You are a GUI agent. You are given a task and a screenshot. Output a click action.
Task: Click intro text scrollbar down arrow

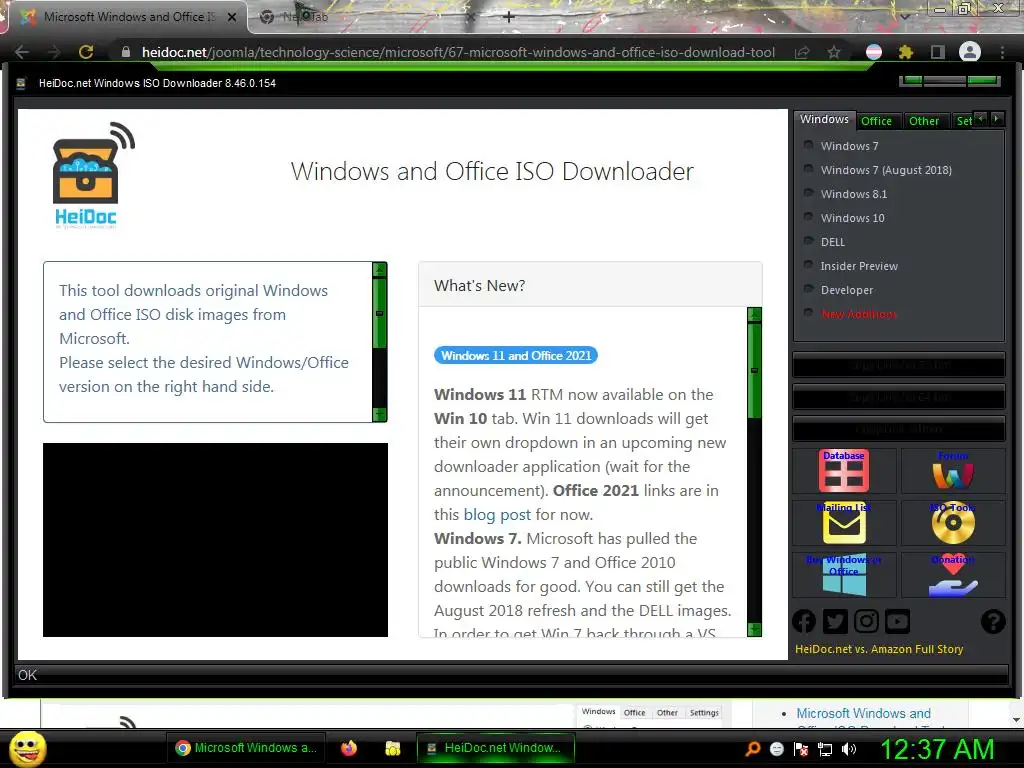click(379, 414)
